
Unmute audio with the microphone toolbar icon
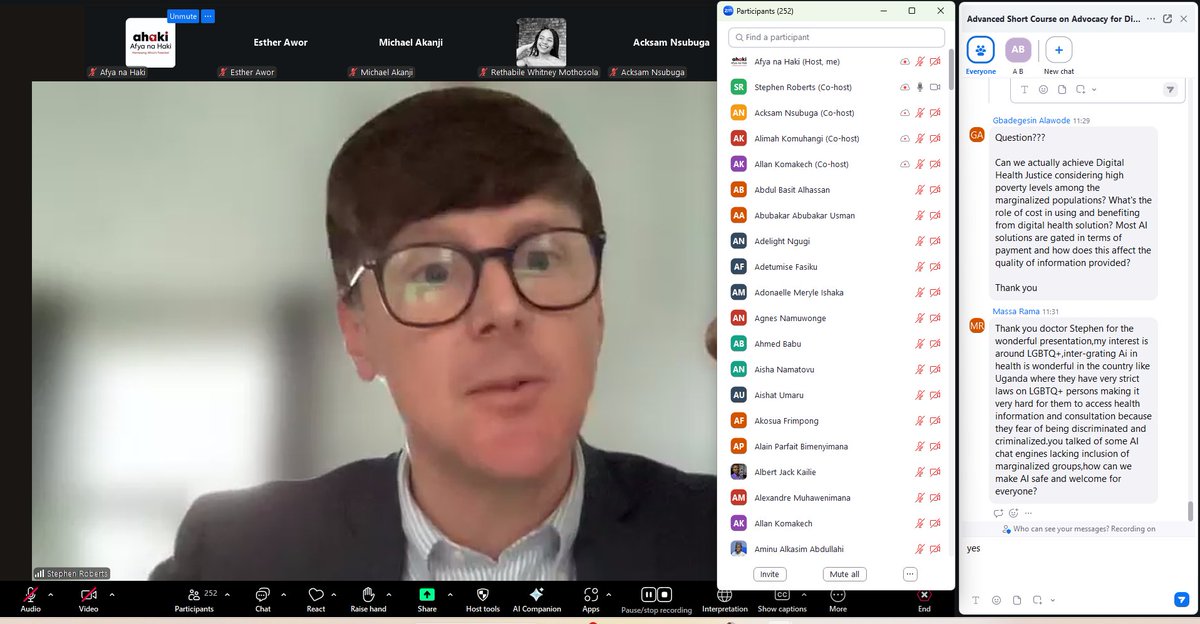click(x=30, y=594)
